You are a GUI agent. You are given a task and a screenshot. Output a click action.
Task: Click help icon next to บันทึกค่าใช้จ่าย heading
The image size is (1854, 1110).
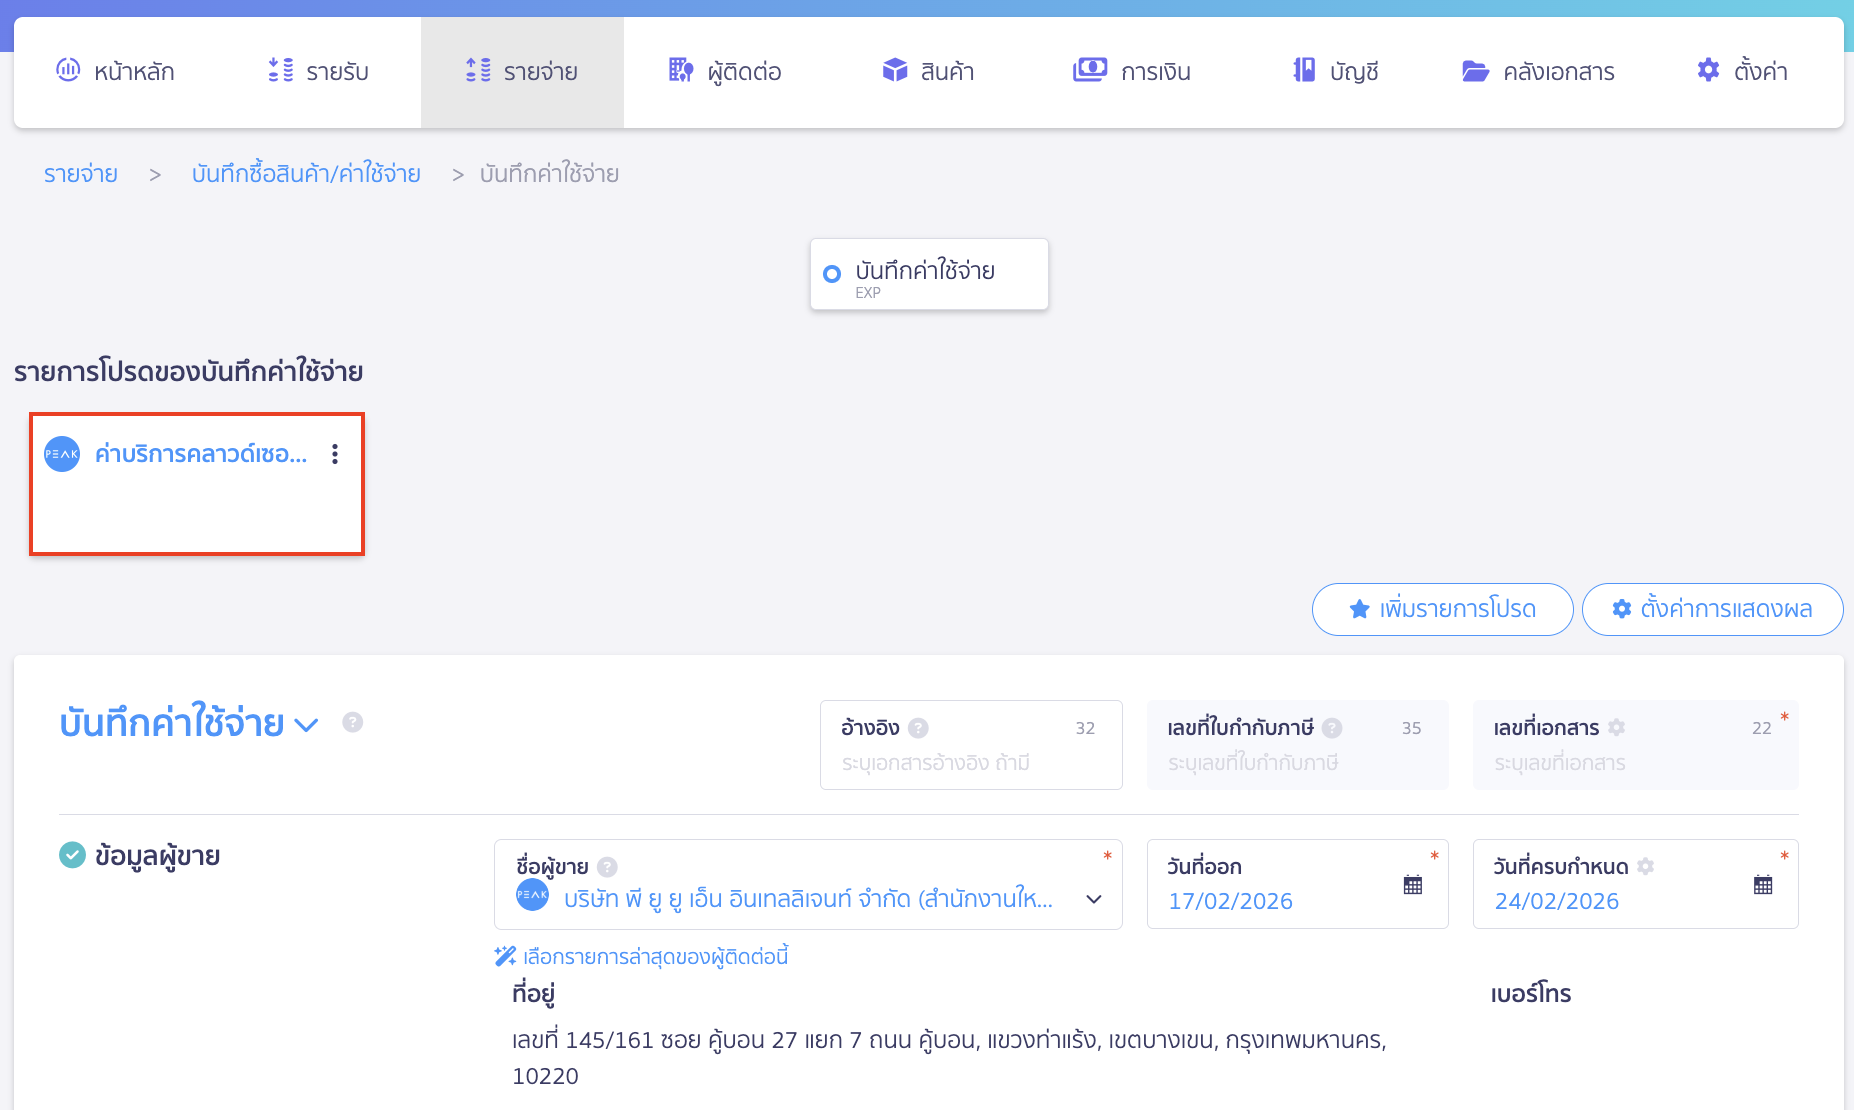pos(352,722)
